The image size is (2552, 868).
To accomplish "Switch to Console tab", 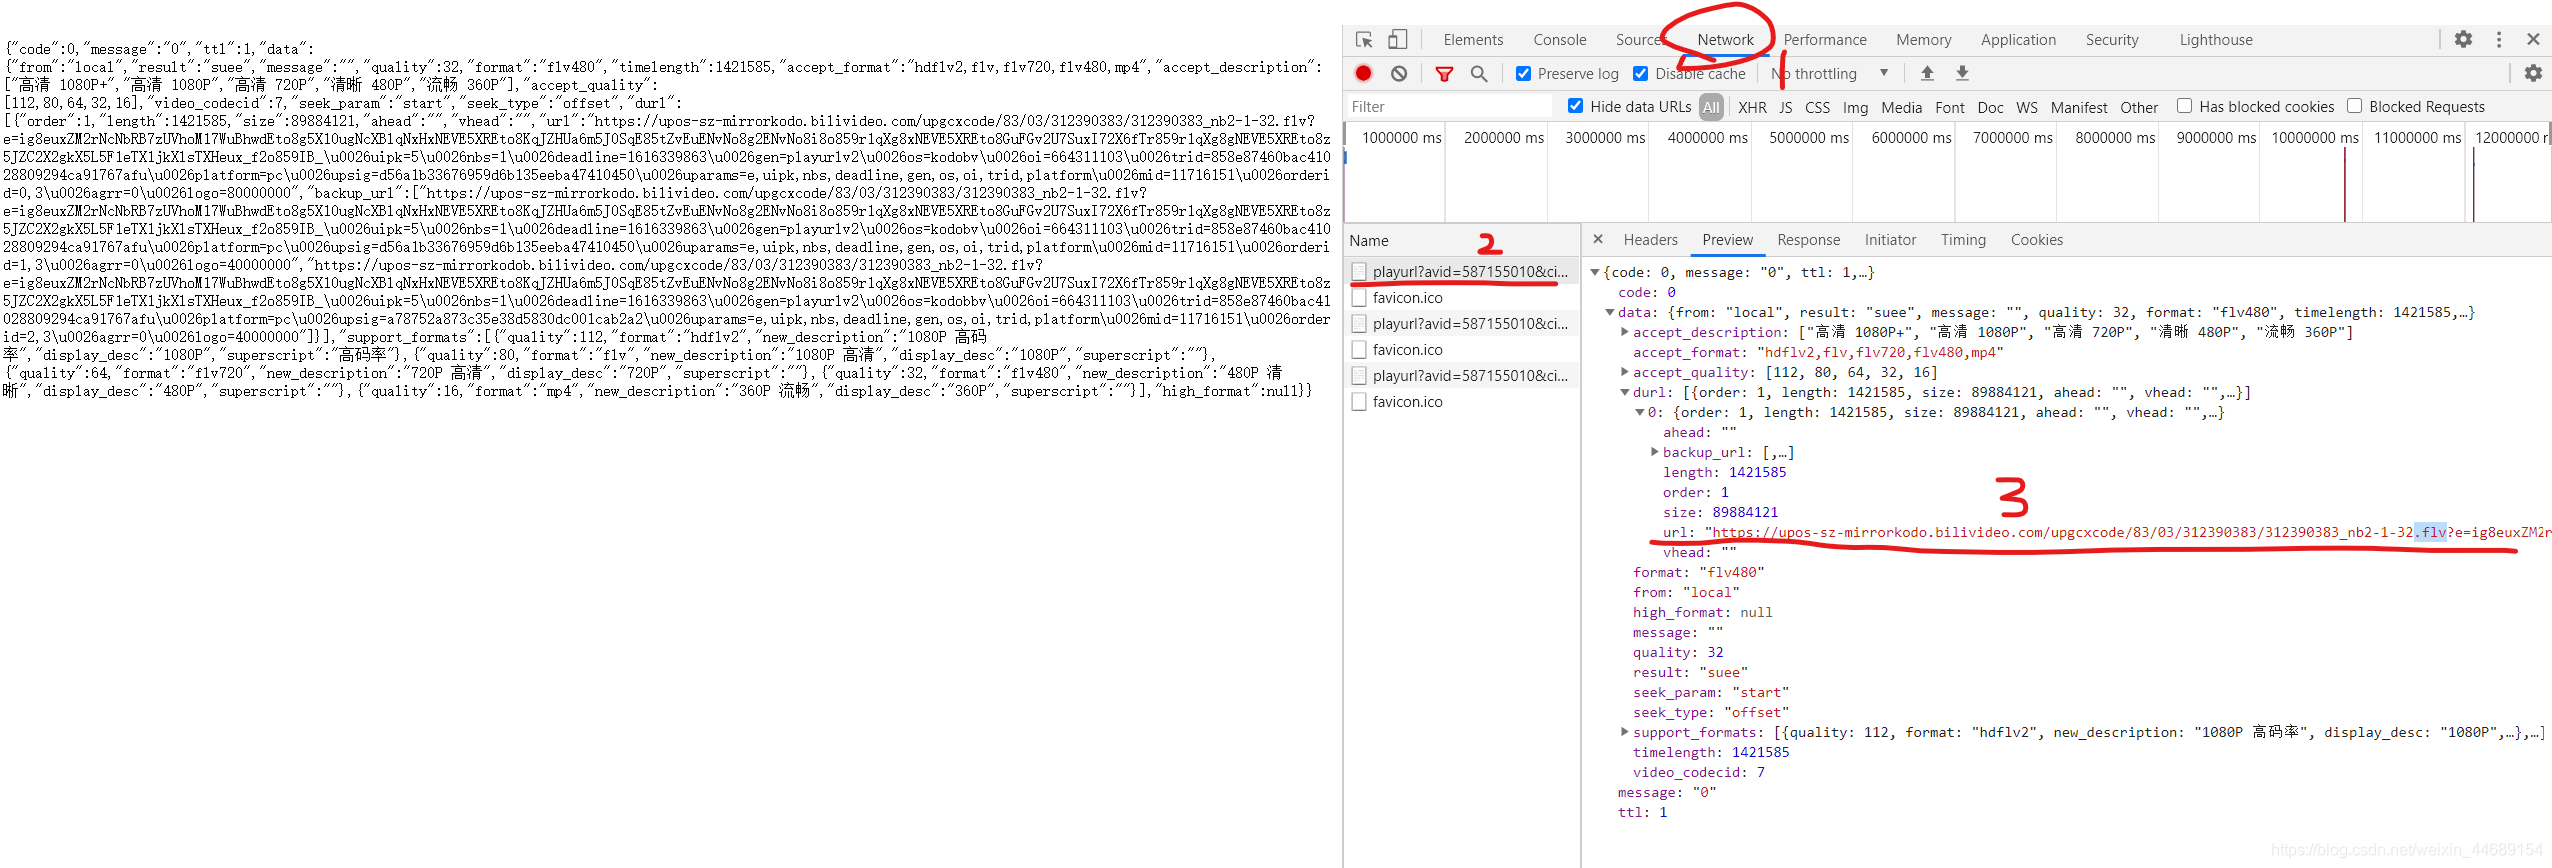I will tap(1560, 40).
